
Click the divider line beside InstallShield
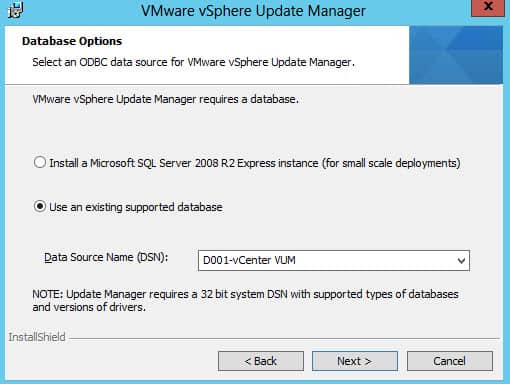(x=284, y=339)
